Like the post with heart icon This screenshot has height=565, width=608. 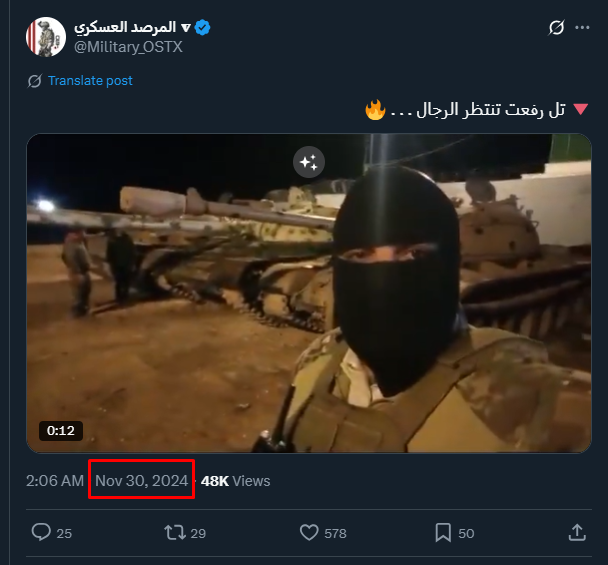[x=309, y=532]
